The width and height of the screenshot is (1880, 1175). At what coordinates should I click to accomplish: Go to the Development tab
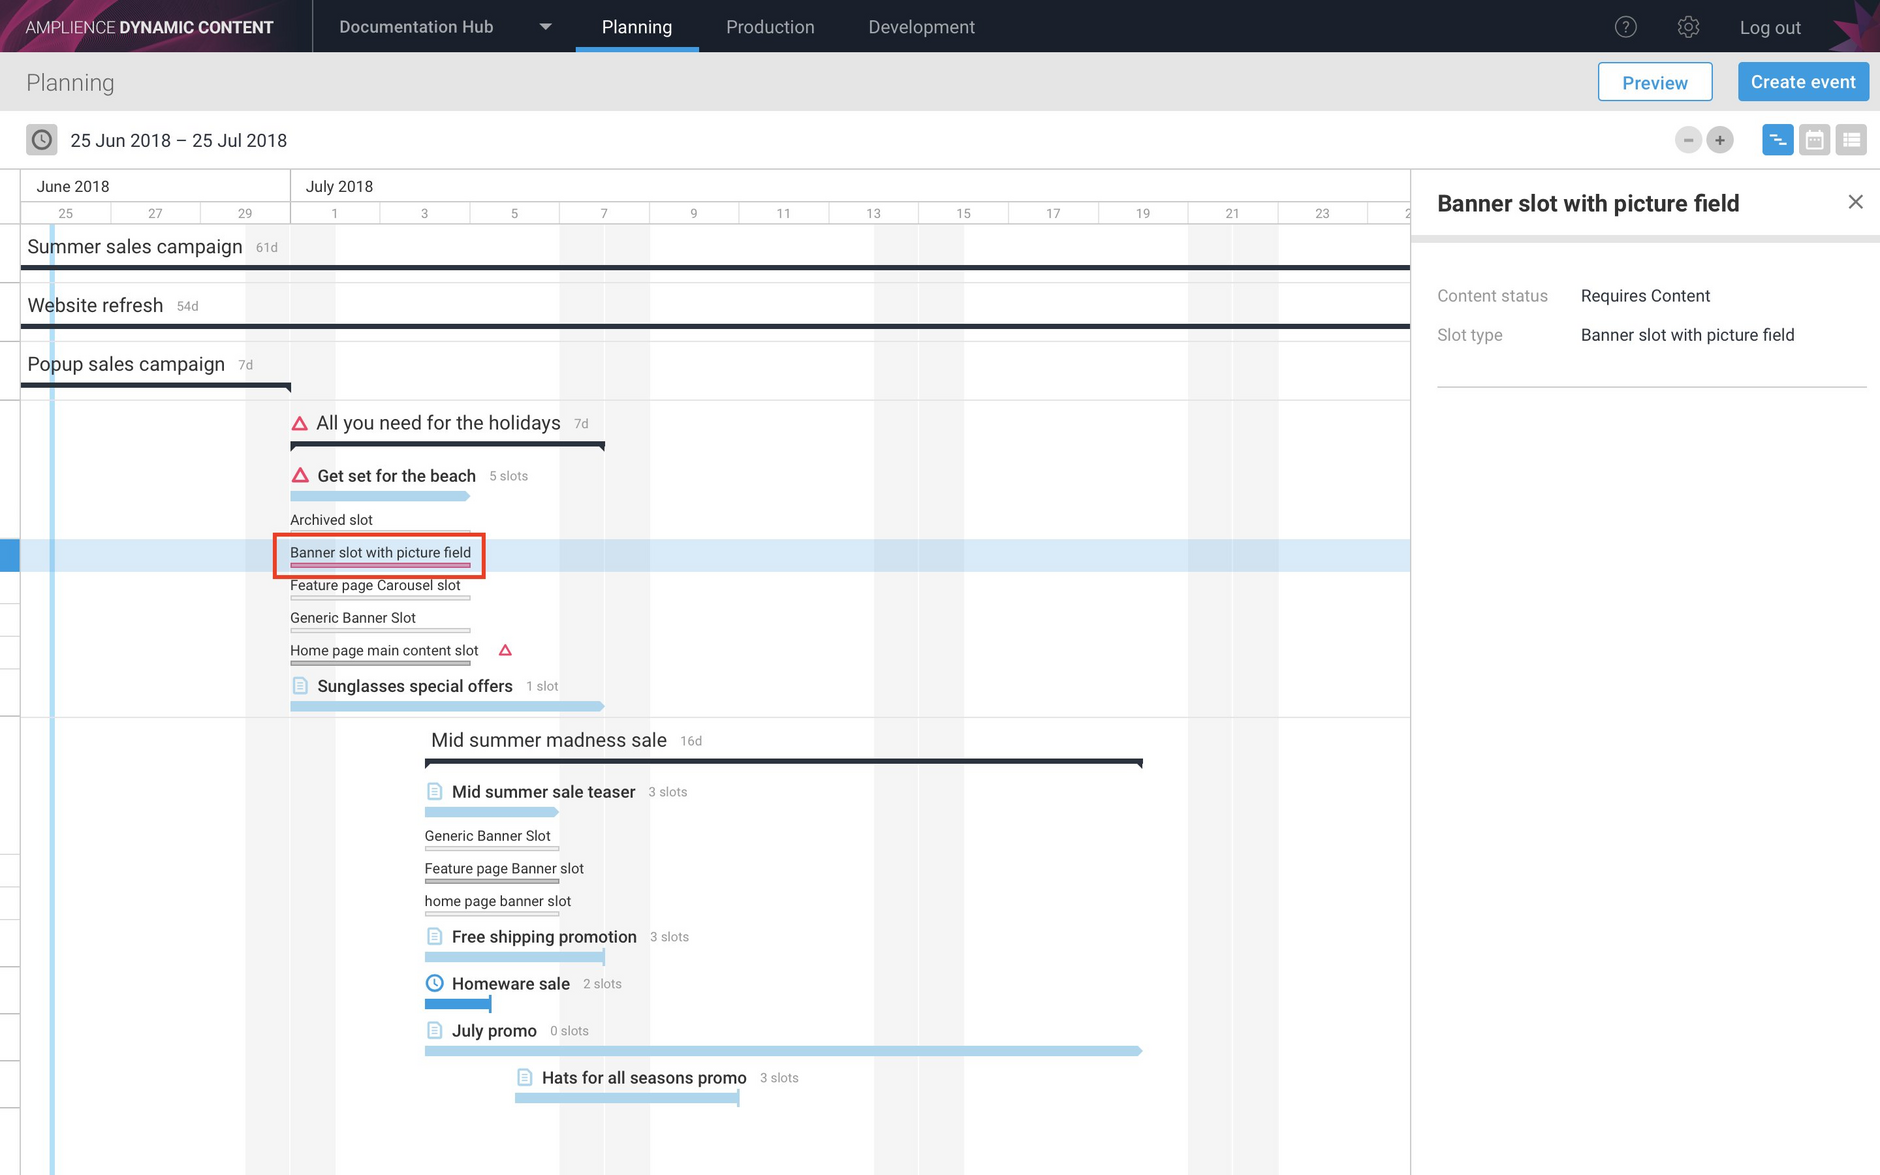(x=921, y=27)
